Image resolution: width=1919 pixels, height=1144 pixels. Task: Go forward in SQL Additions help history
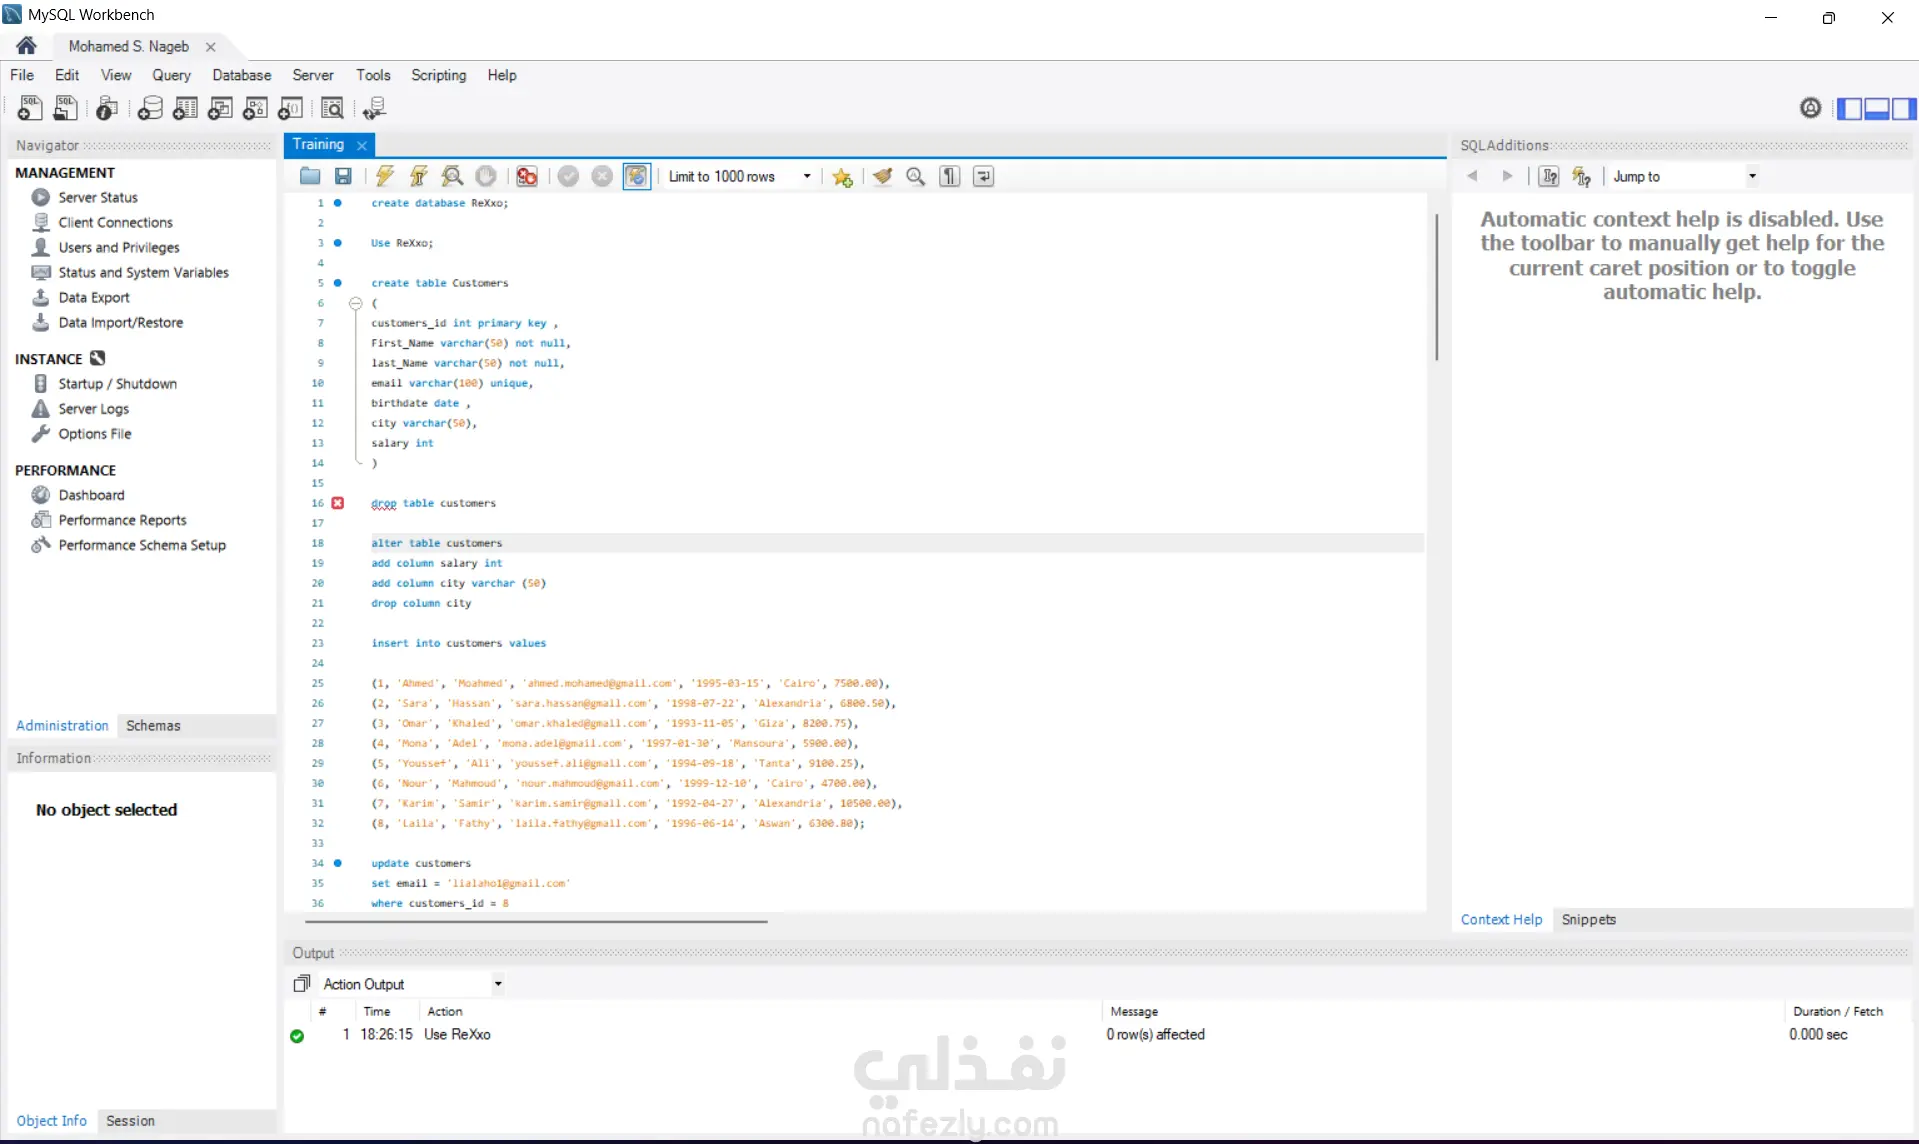pos(1507,176)
